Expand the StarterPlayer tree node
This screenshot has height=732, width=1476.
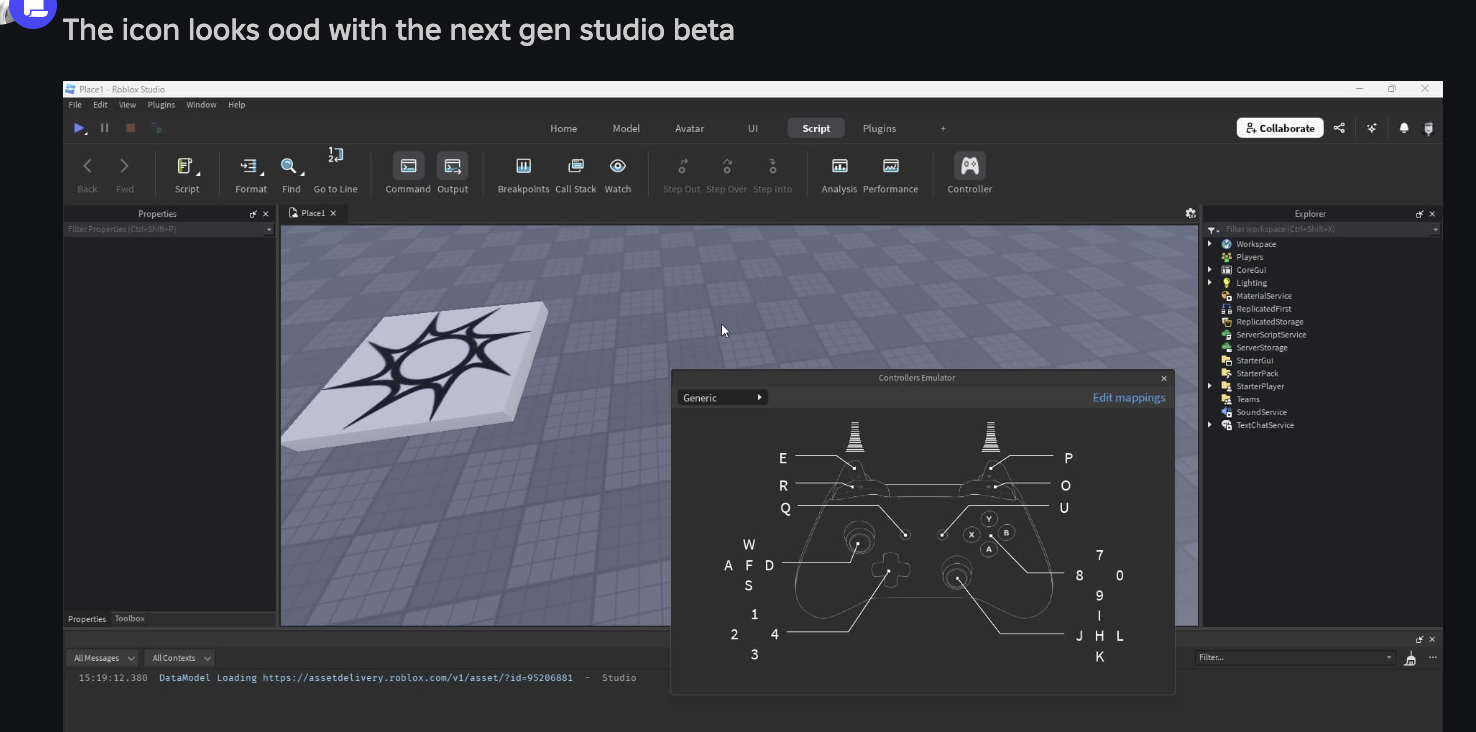point(1209,386)
